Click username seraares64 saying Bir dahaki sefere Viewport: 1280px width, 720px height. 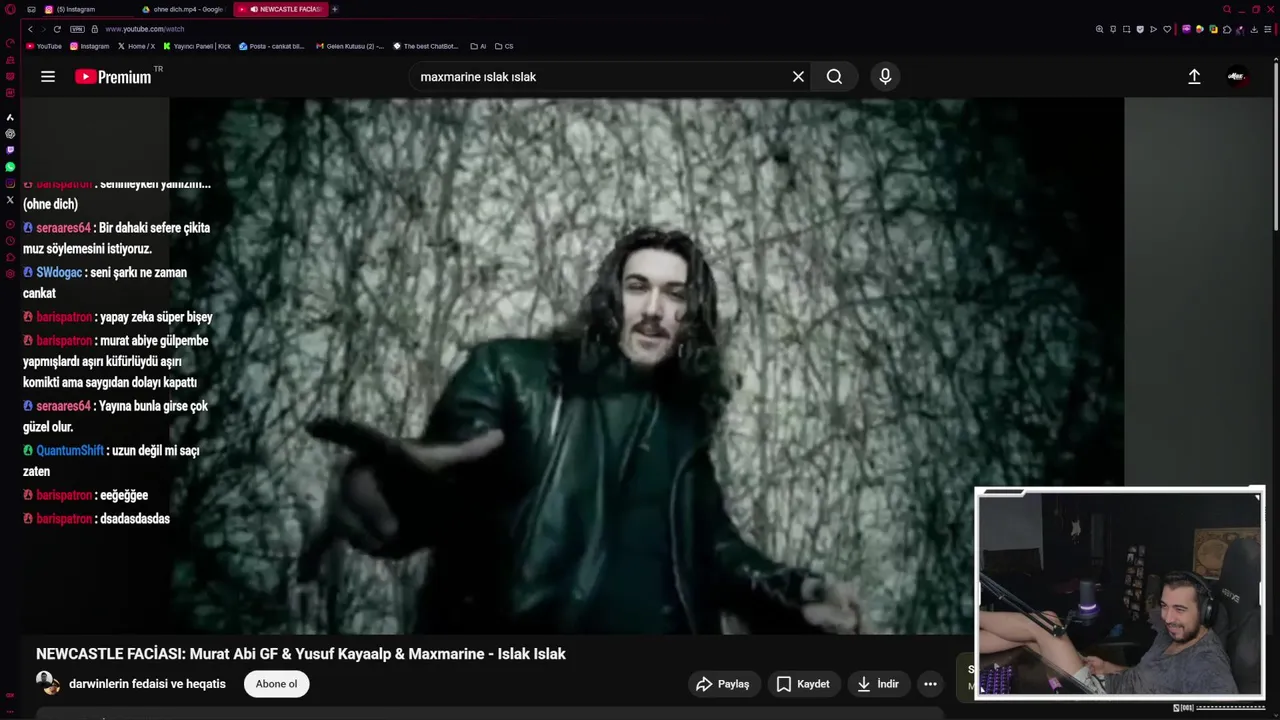click(63, 228)
